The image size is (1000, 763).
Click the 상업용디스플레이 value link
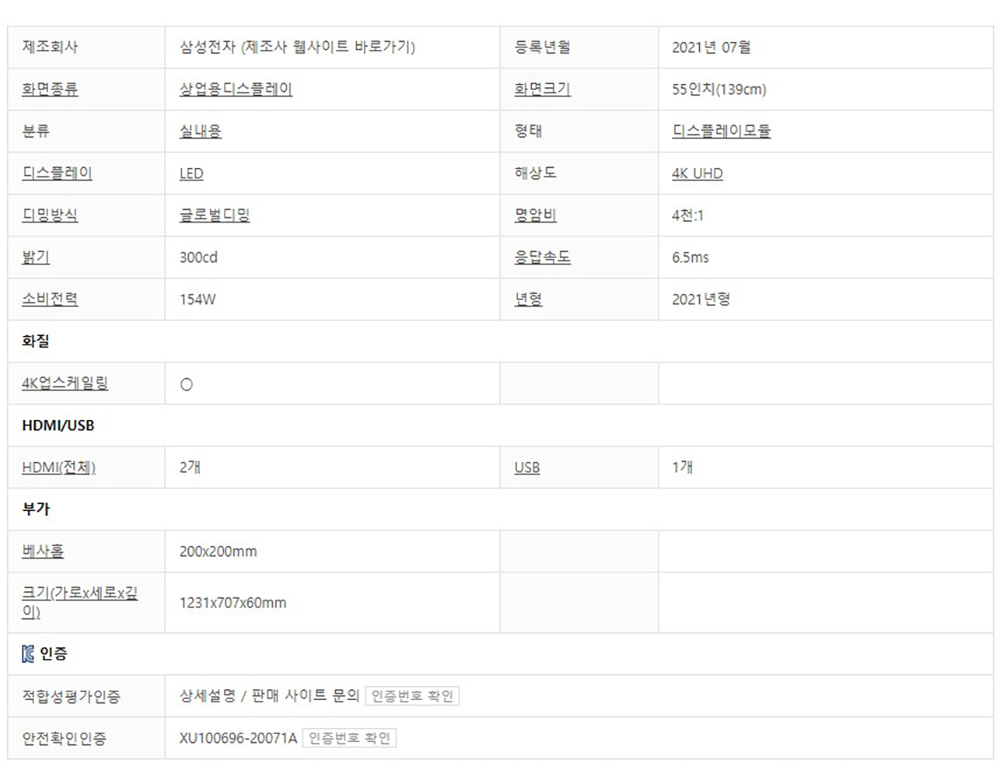(236, 89)
